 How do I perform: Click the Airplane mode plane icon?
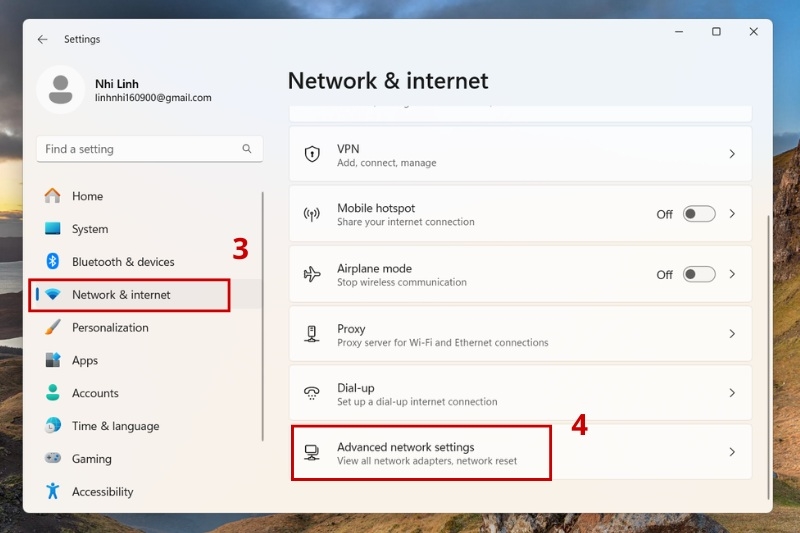tap(312, 274)
